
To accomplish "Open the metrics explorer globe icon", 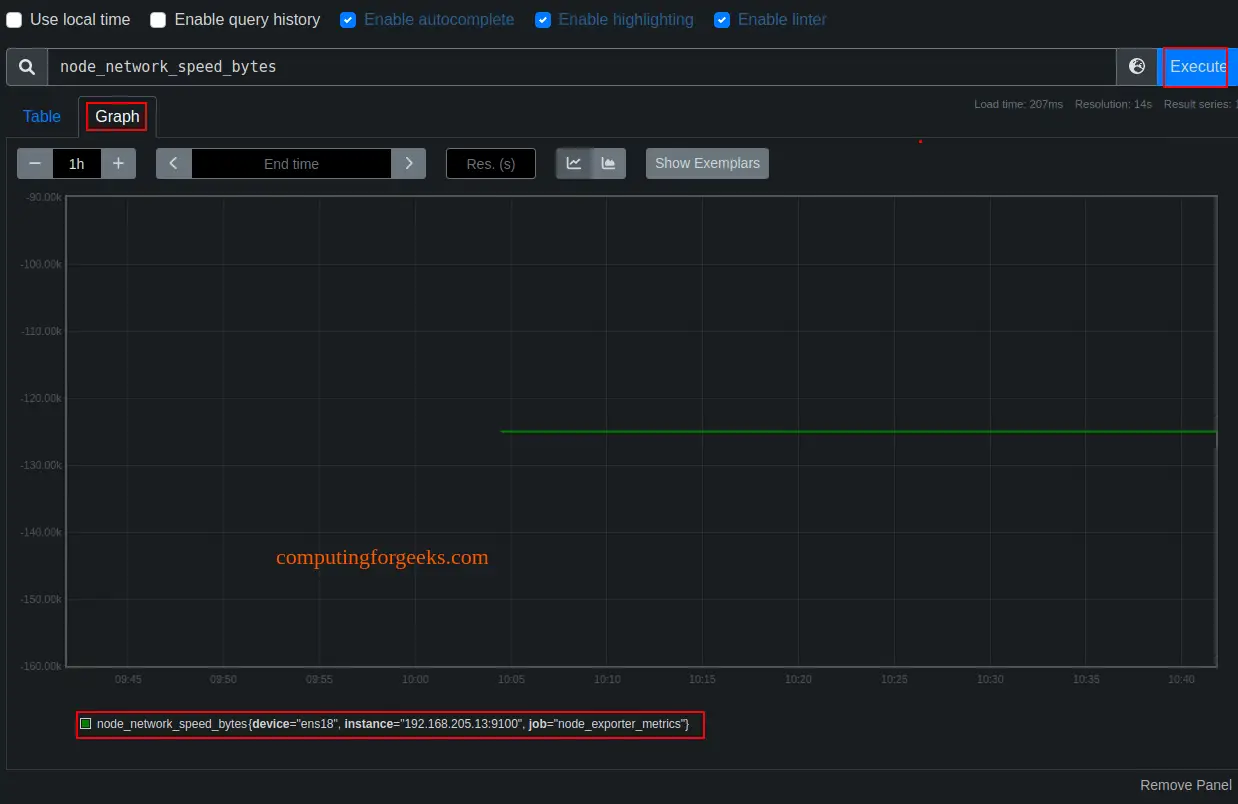I will 1137,66.
